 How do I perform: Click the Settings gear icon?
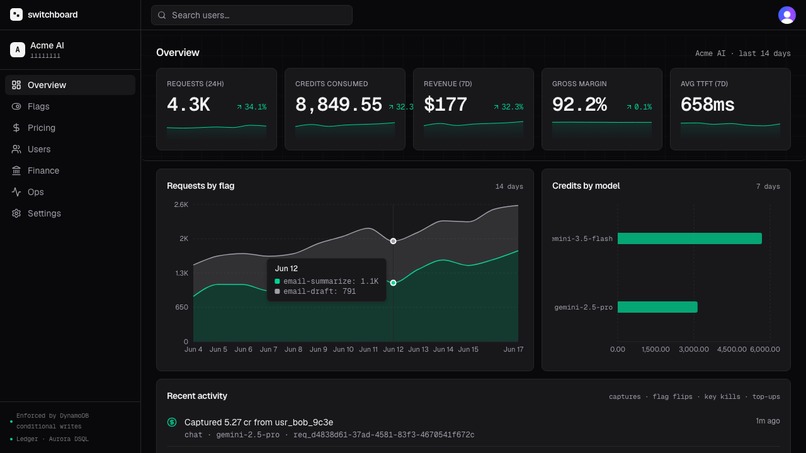tap(16, 213)
